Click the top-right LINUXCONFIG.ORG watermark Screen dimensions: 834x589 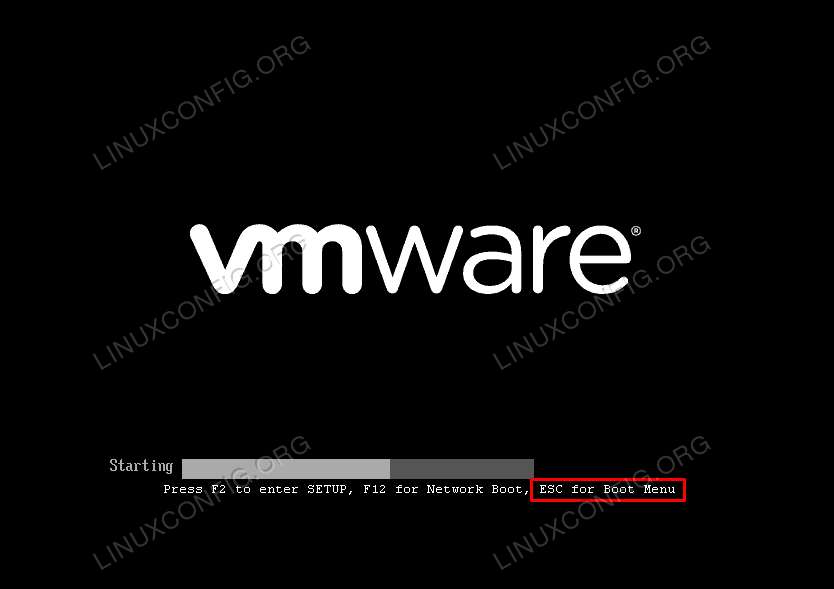tap(602, 103)
